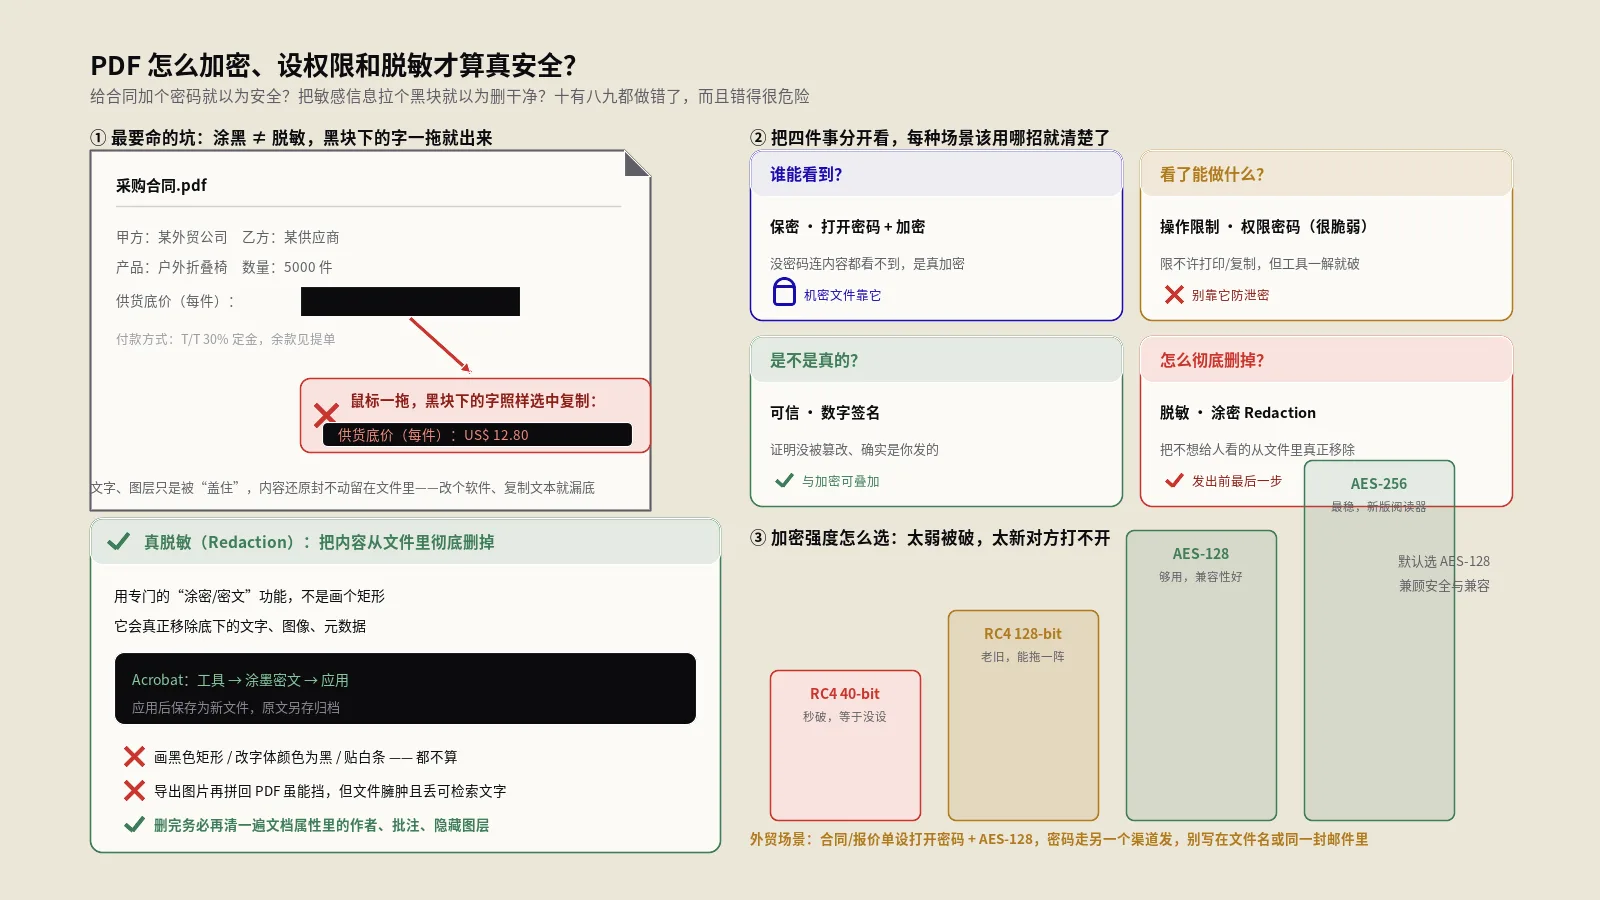Click the annotation 默认选 AES-128

click(1444, 561)
